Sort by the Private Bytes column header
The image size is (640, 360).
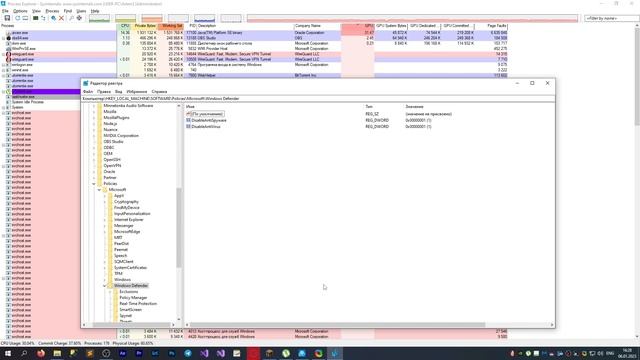[x=144, y=26]
